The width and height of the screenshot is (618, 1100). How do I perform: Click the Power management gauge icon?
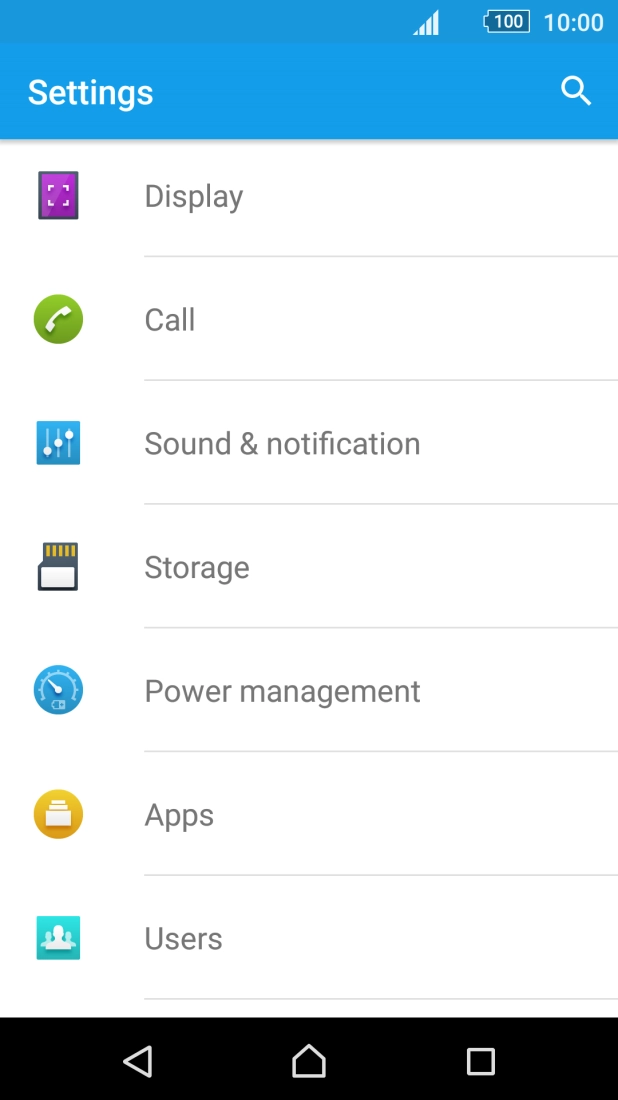(x=58, y=690)
